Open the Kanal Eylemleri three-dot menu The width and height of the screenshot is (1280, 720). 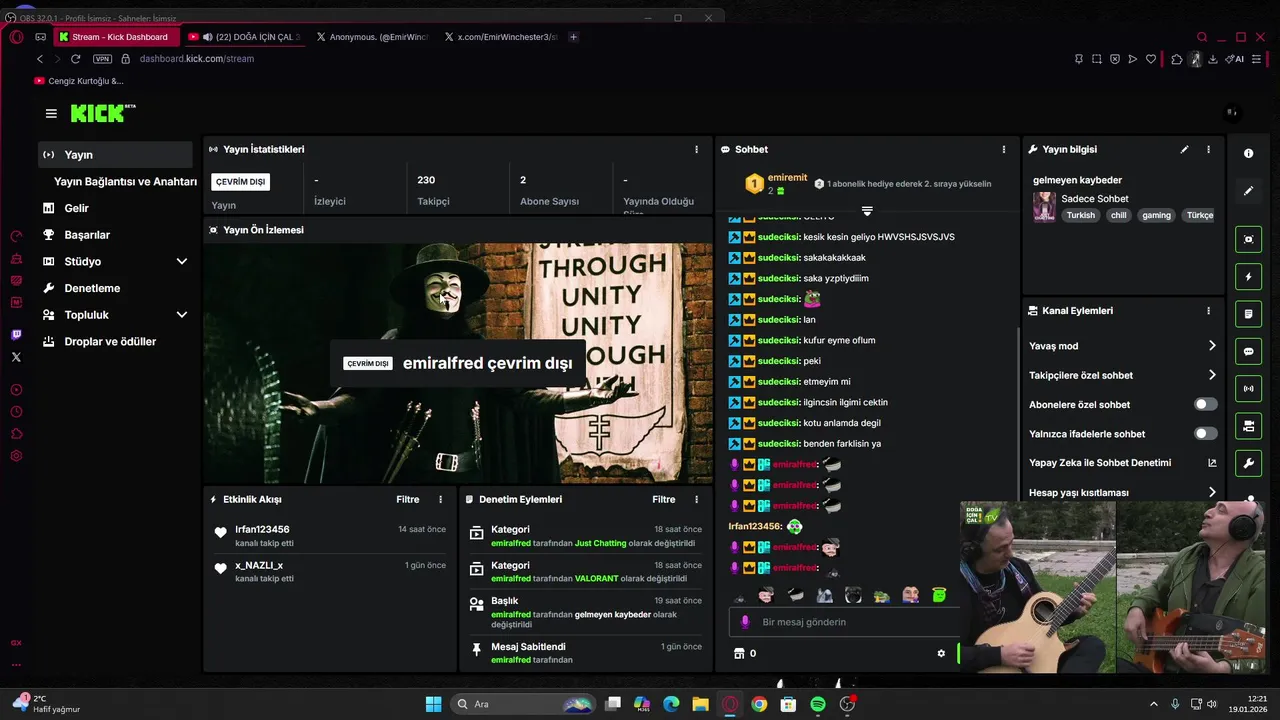pos(1208,311)
